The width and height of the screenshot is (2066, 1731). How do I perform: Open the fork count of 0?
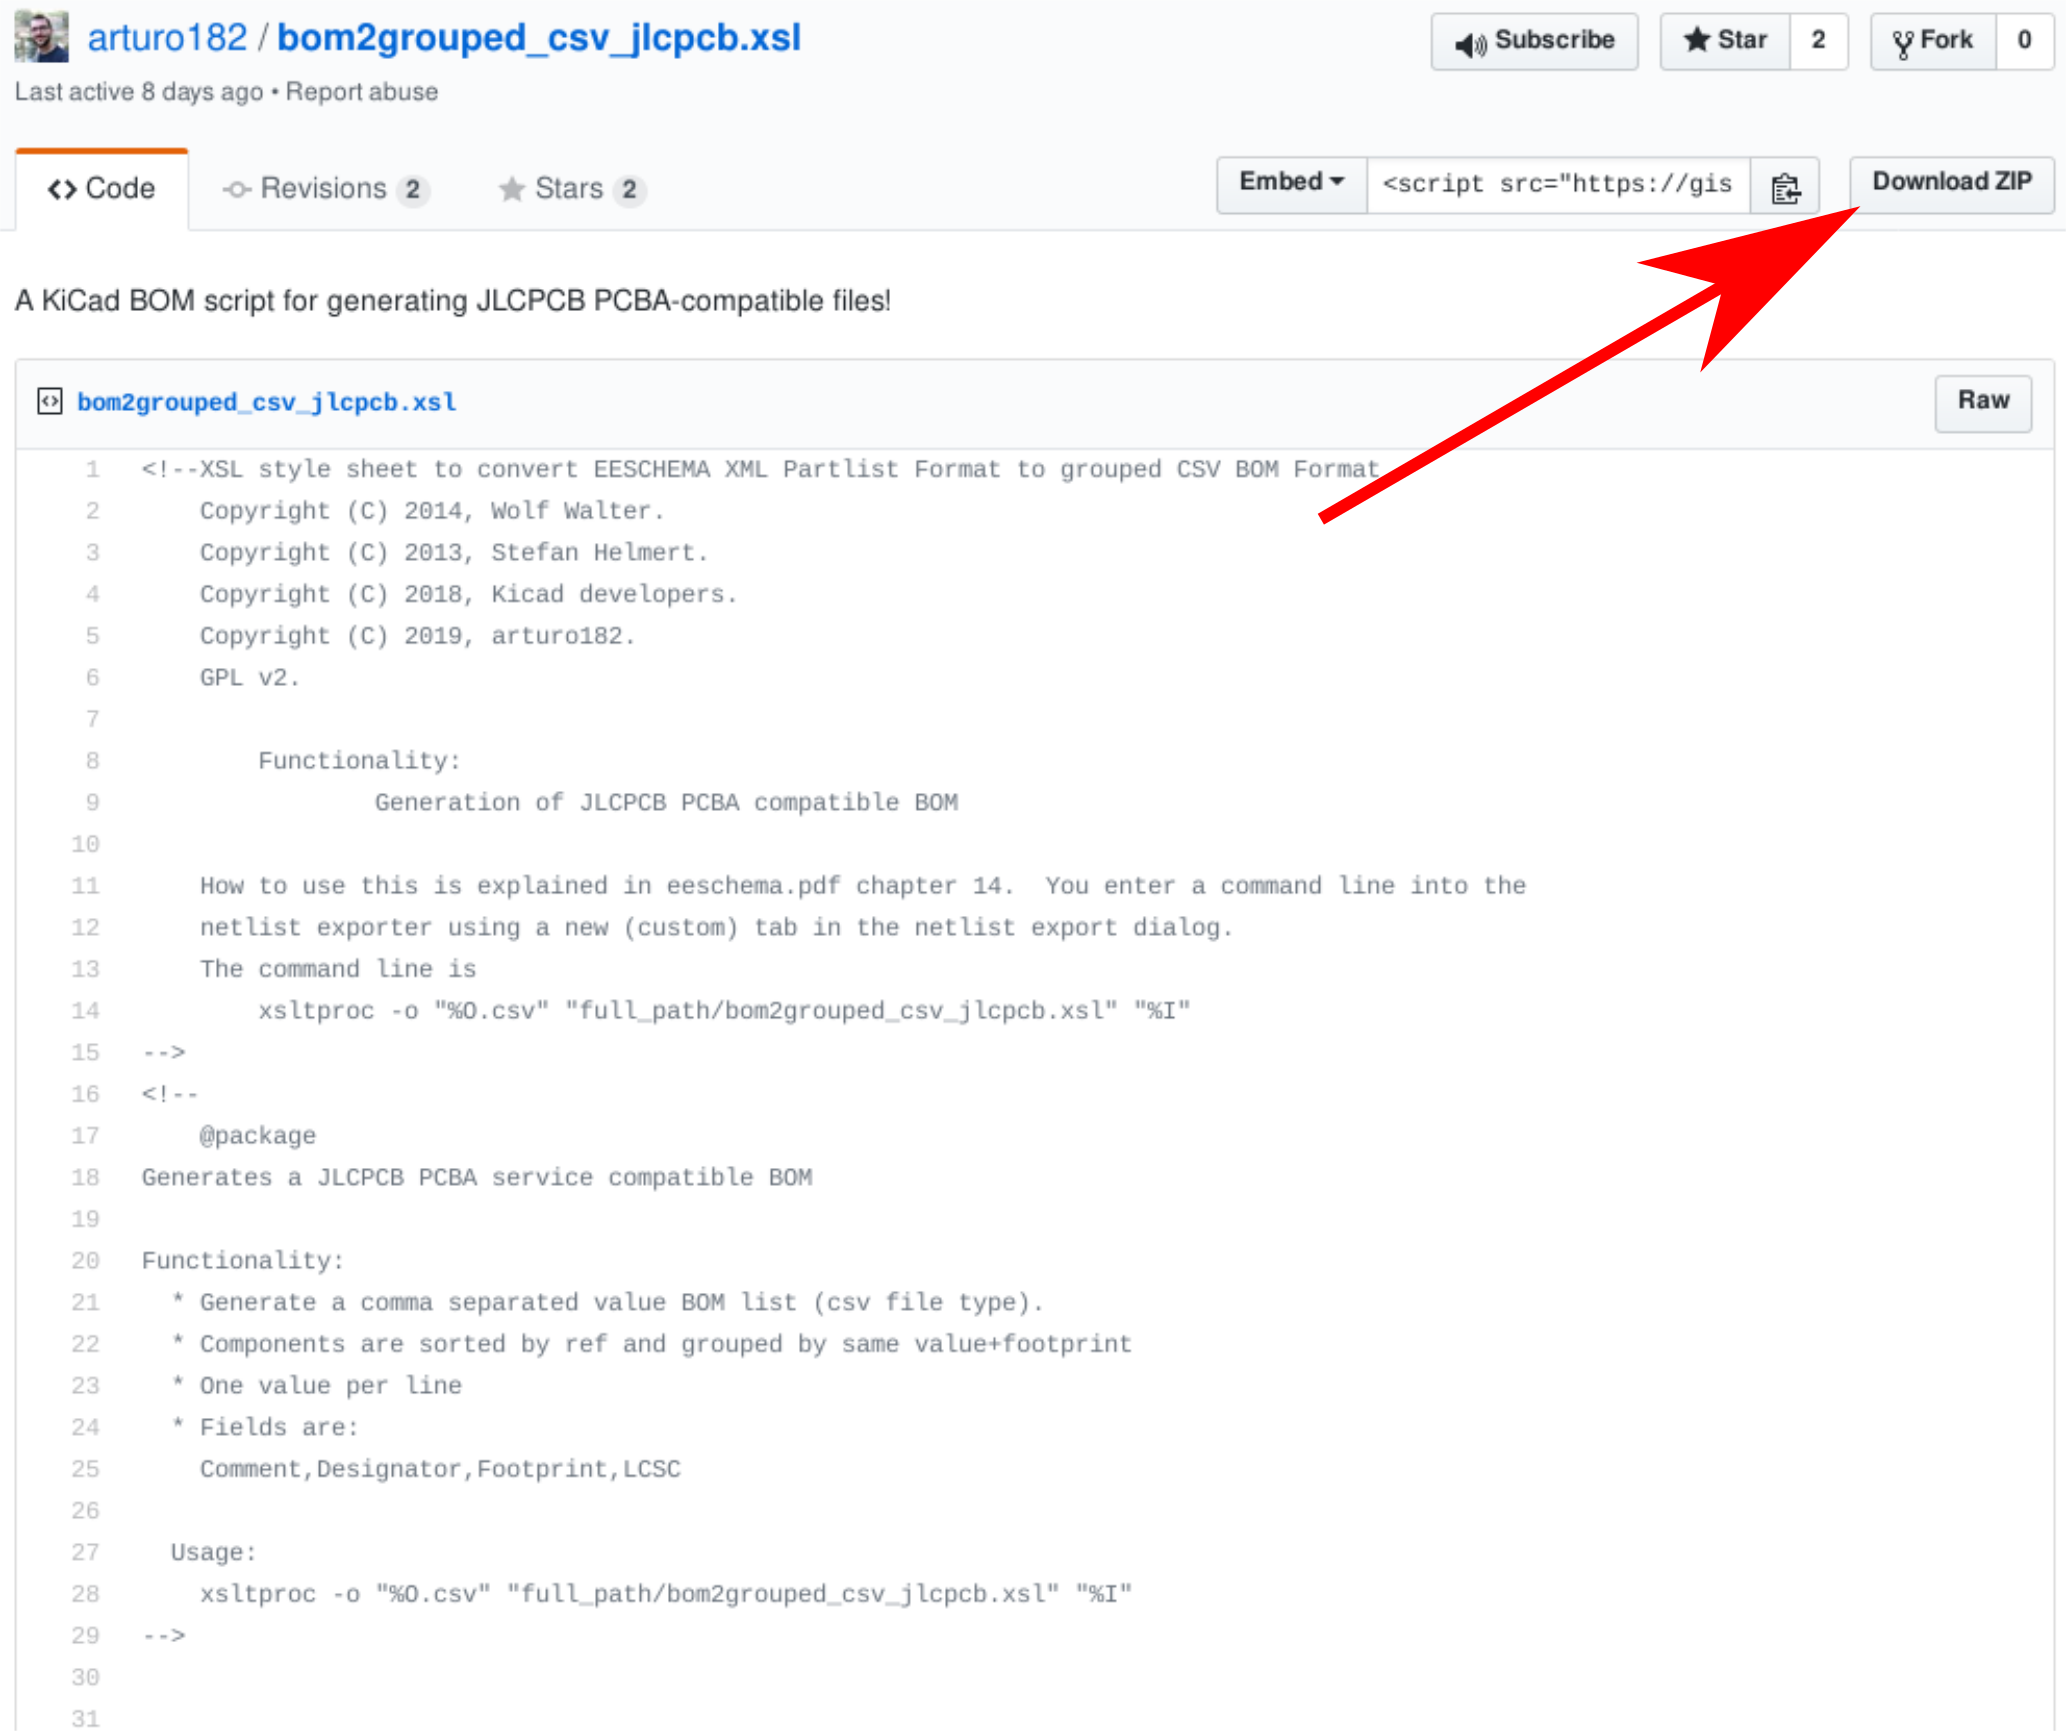[x=2024, y=41]
